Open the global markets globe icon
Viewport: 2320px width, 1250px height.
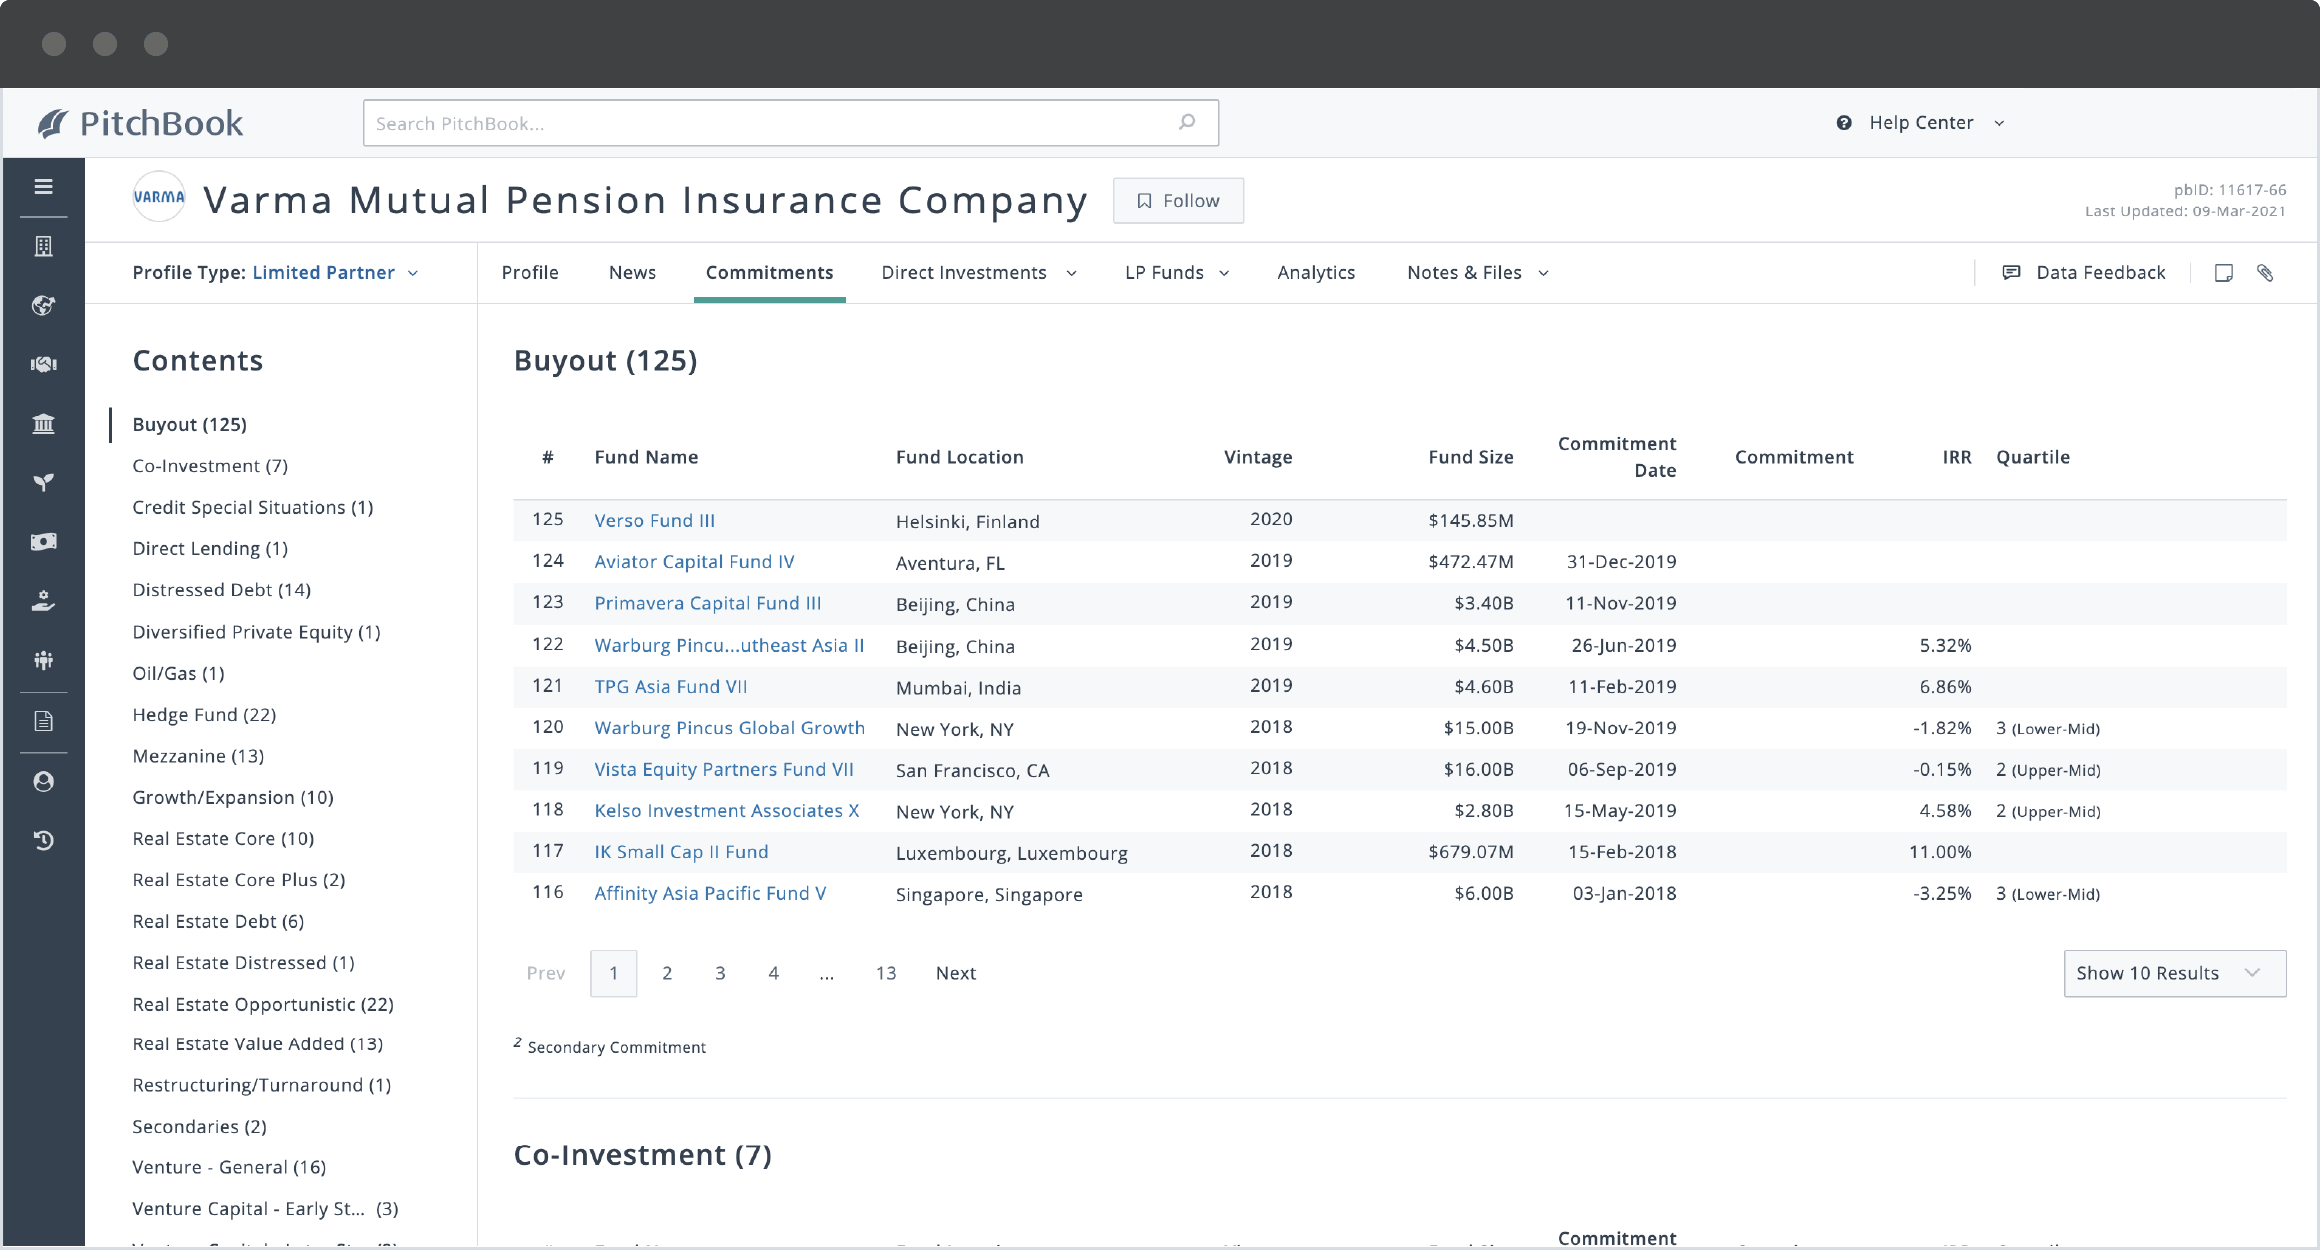coord(44,306)
